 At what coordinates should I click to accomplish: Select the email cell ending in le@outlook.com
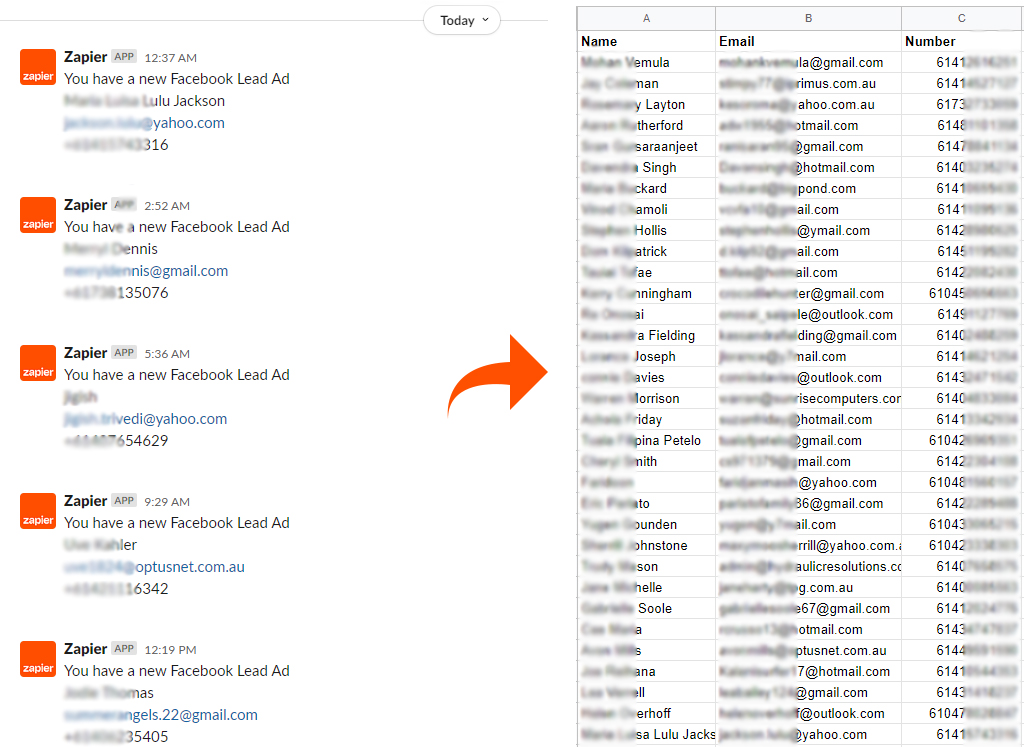click(808, 315)
